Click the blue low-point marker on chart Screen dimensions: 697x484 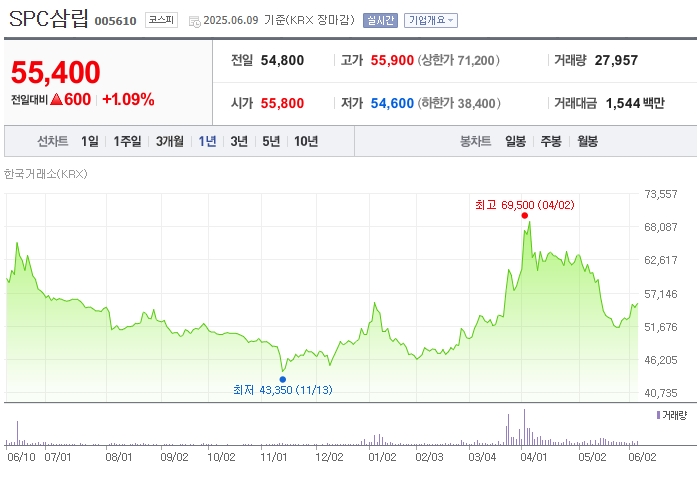click(283, 379)
